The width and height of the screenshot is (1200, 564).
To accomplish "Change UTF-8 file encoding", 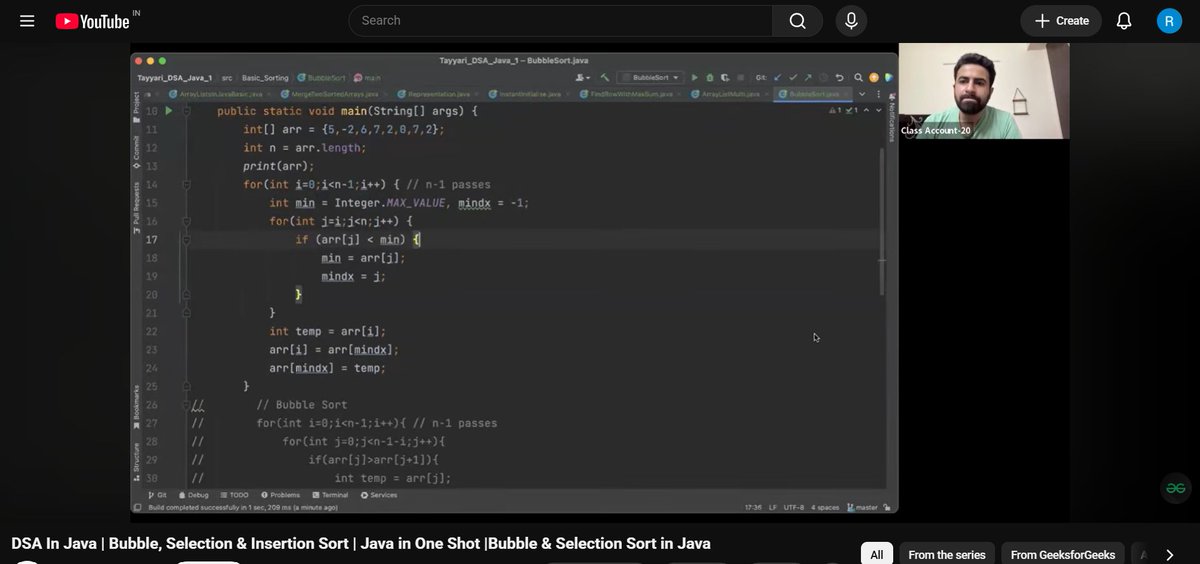I will click(x=795, y=507).
